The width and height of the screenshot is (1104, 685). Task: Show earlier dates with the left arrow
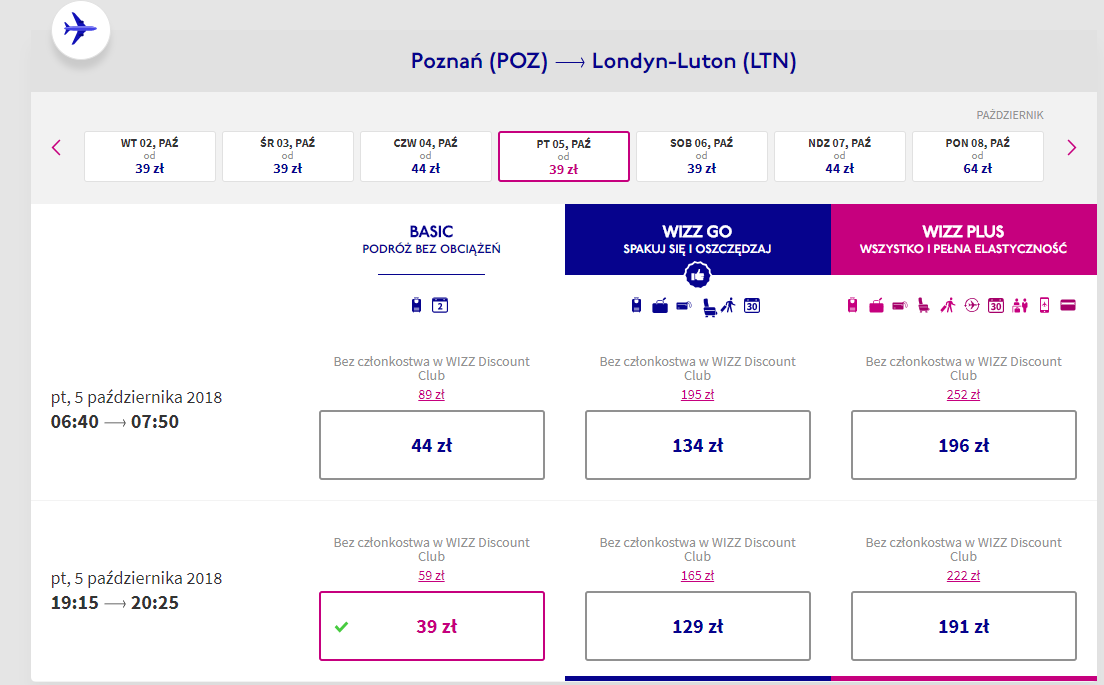(x=56, y=148)
